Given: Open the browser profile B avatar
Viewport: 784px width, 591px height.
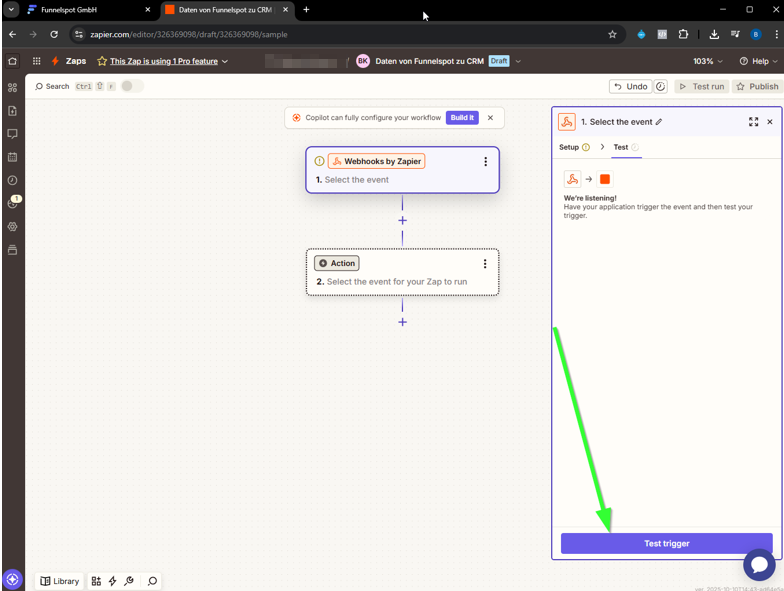Looking at the screenshot, I should tap(756, 34).
